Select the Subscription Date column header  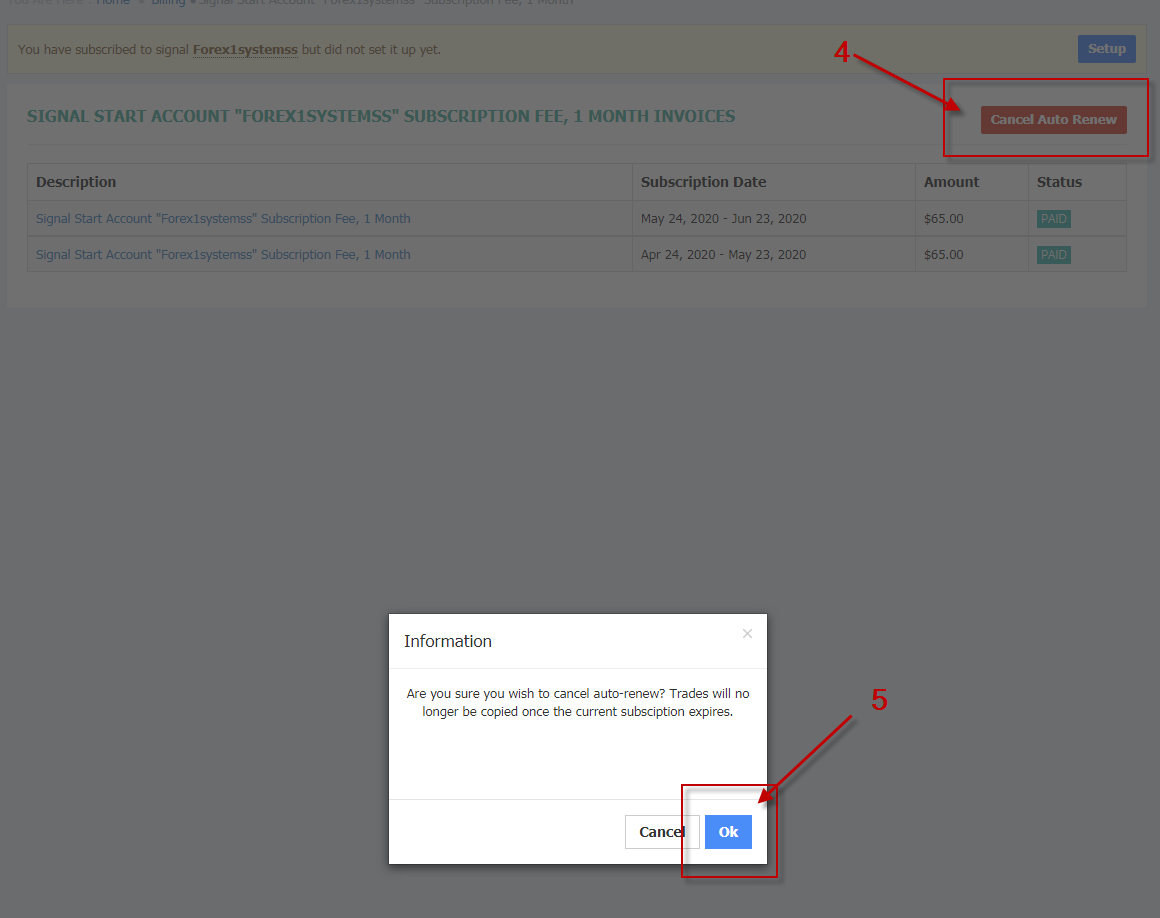click(x=703, y=182)
